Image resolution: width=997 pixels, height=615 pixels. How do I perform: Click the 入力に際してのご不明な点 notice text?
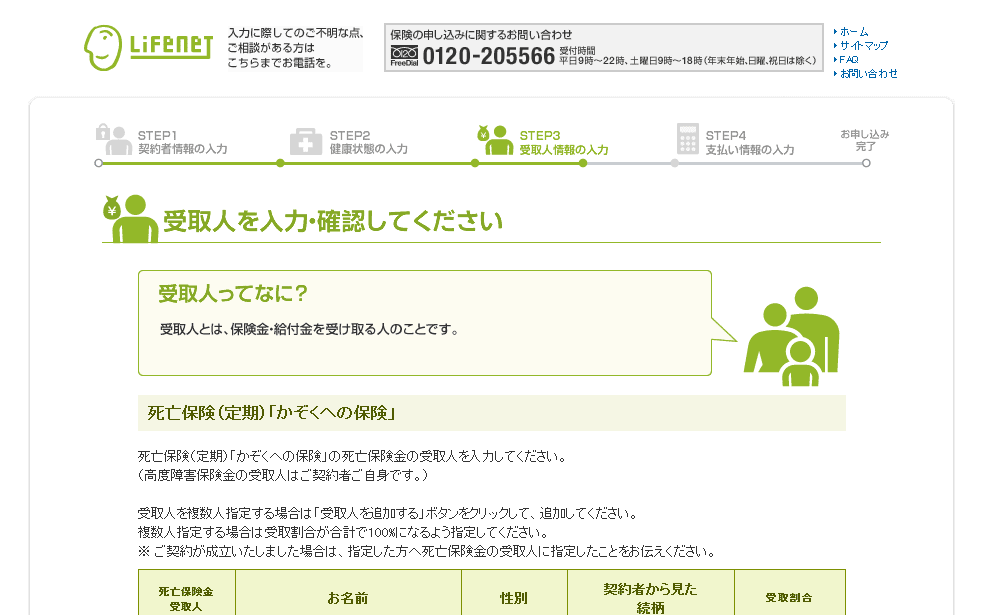[x=296, y=48]
